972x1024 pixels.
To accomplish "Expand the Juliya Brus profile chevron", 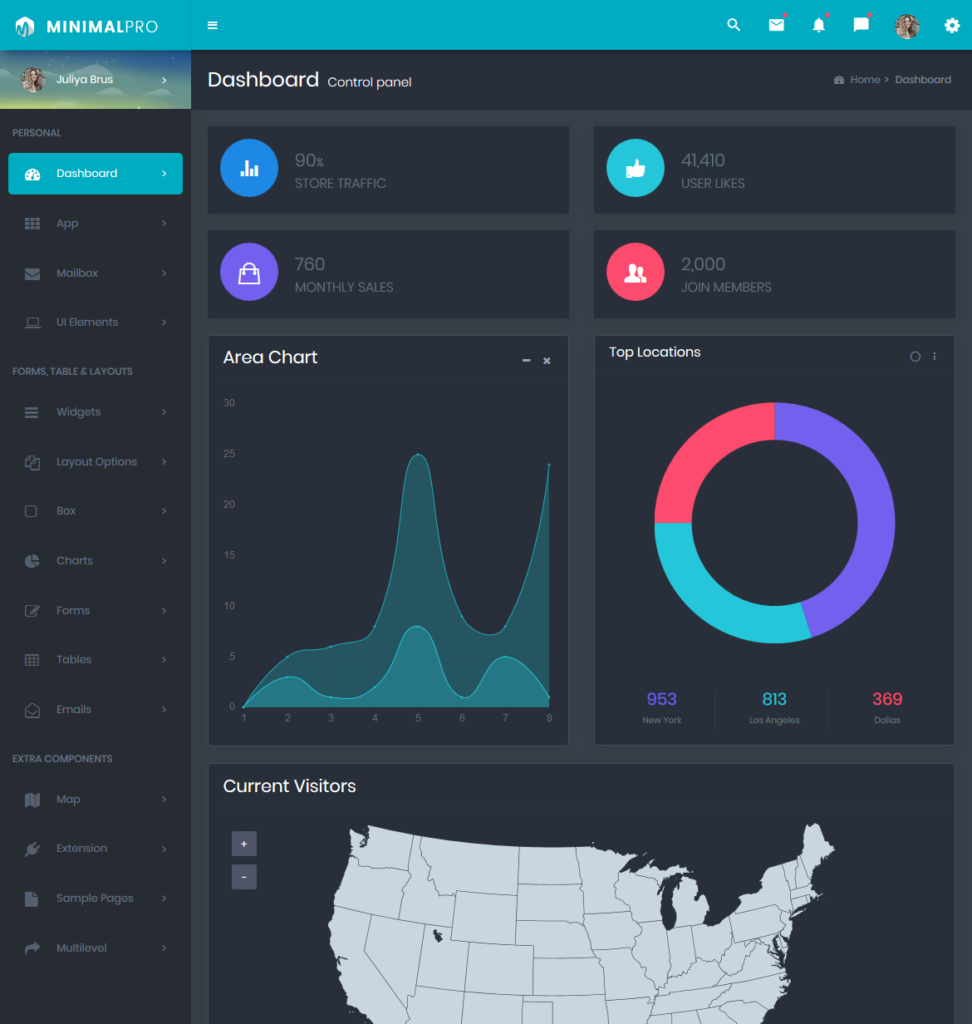I will 164,80.
